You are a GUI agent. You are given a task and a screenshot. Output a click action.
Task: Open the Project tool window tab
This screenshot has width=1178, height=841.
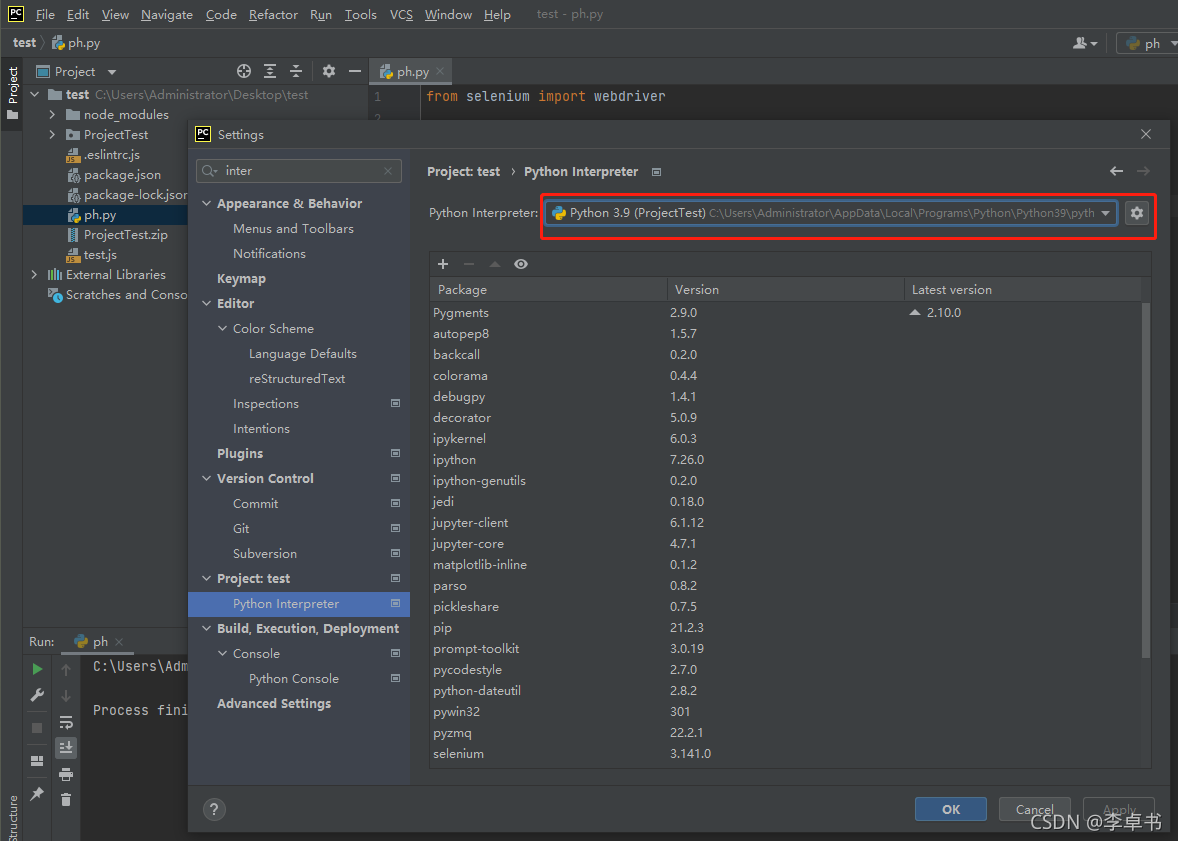click(12, 93)
